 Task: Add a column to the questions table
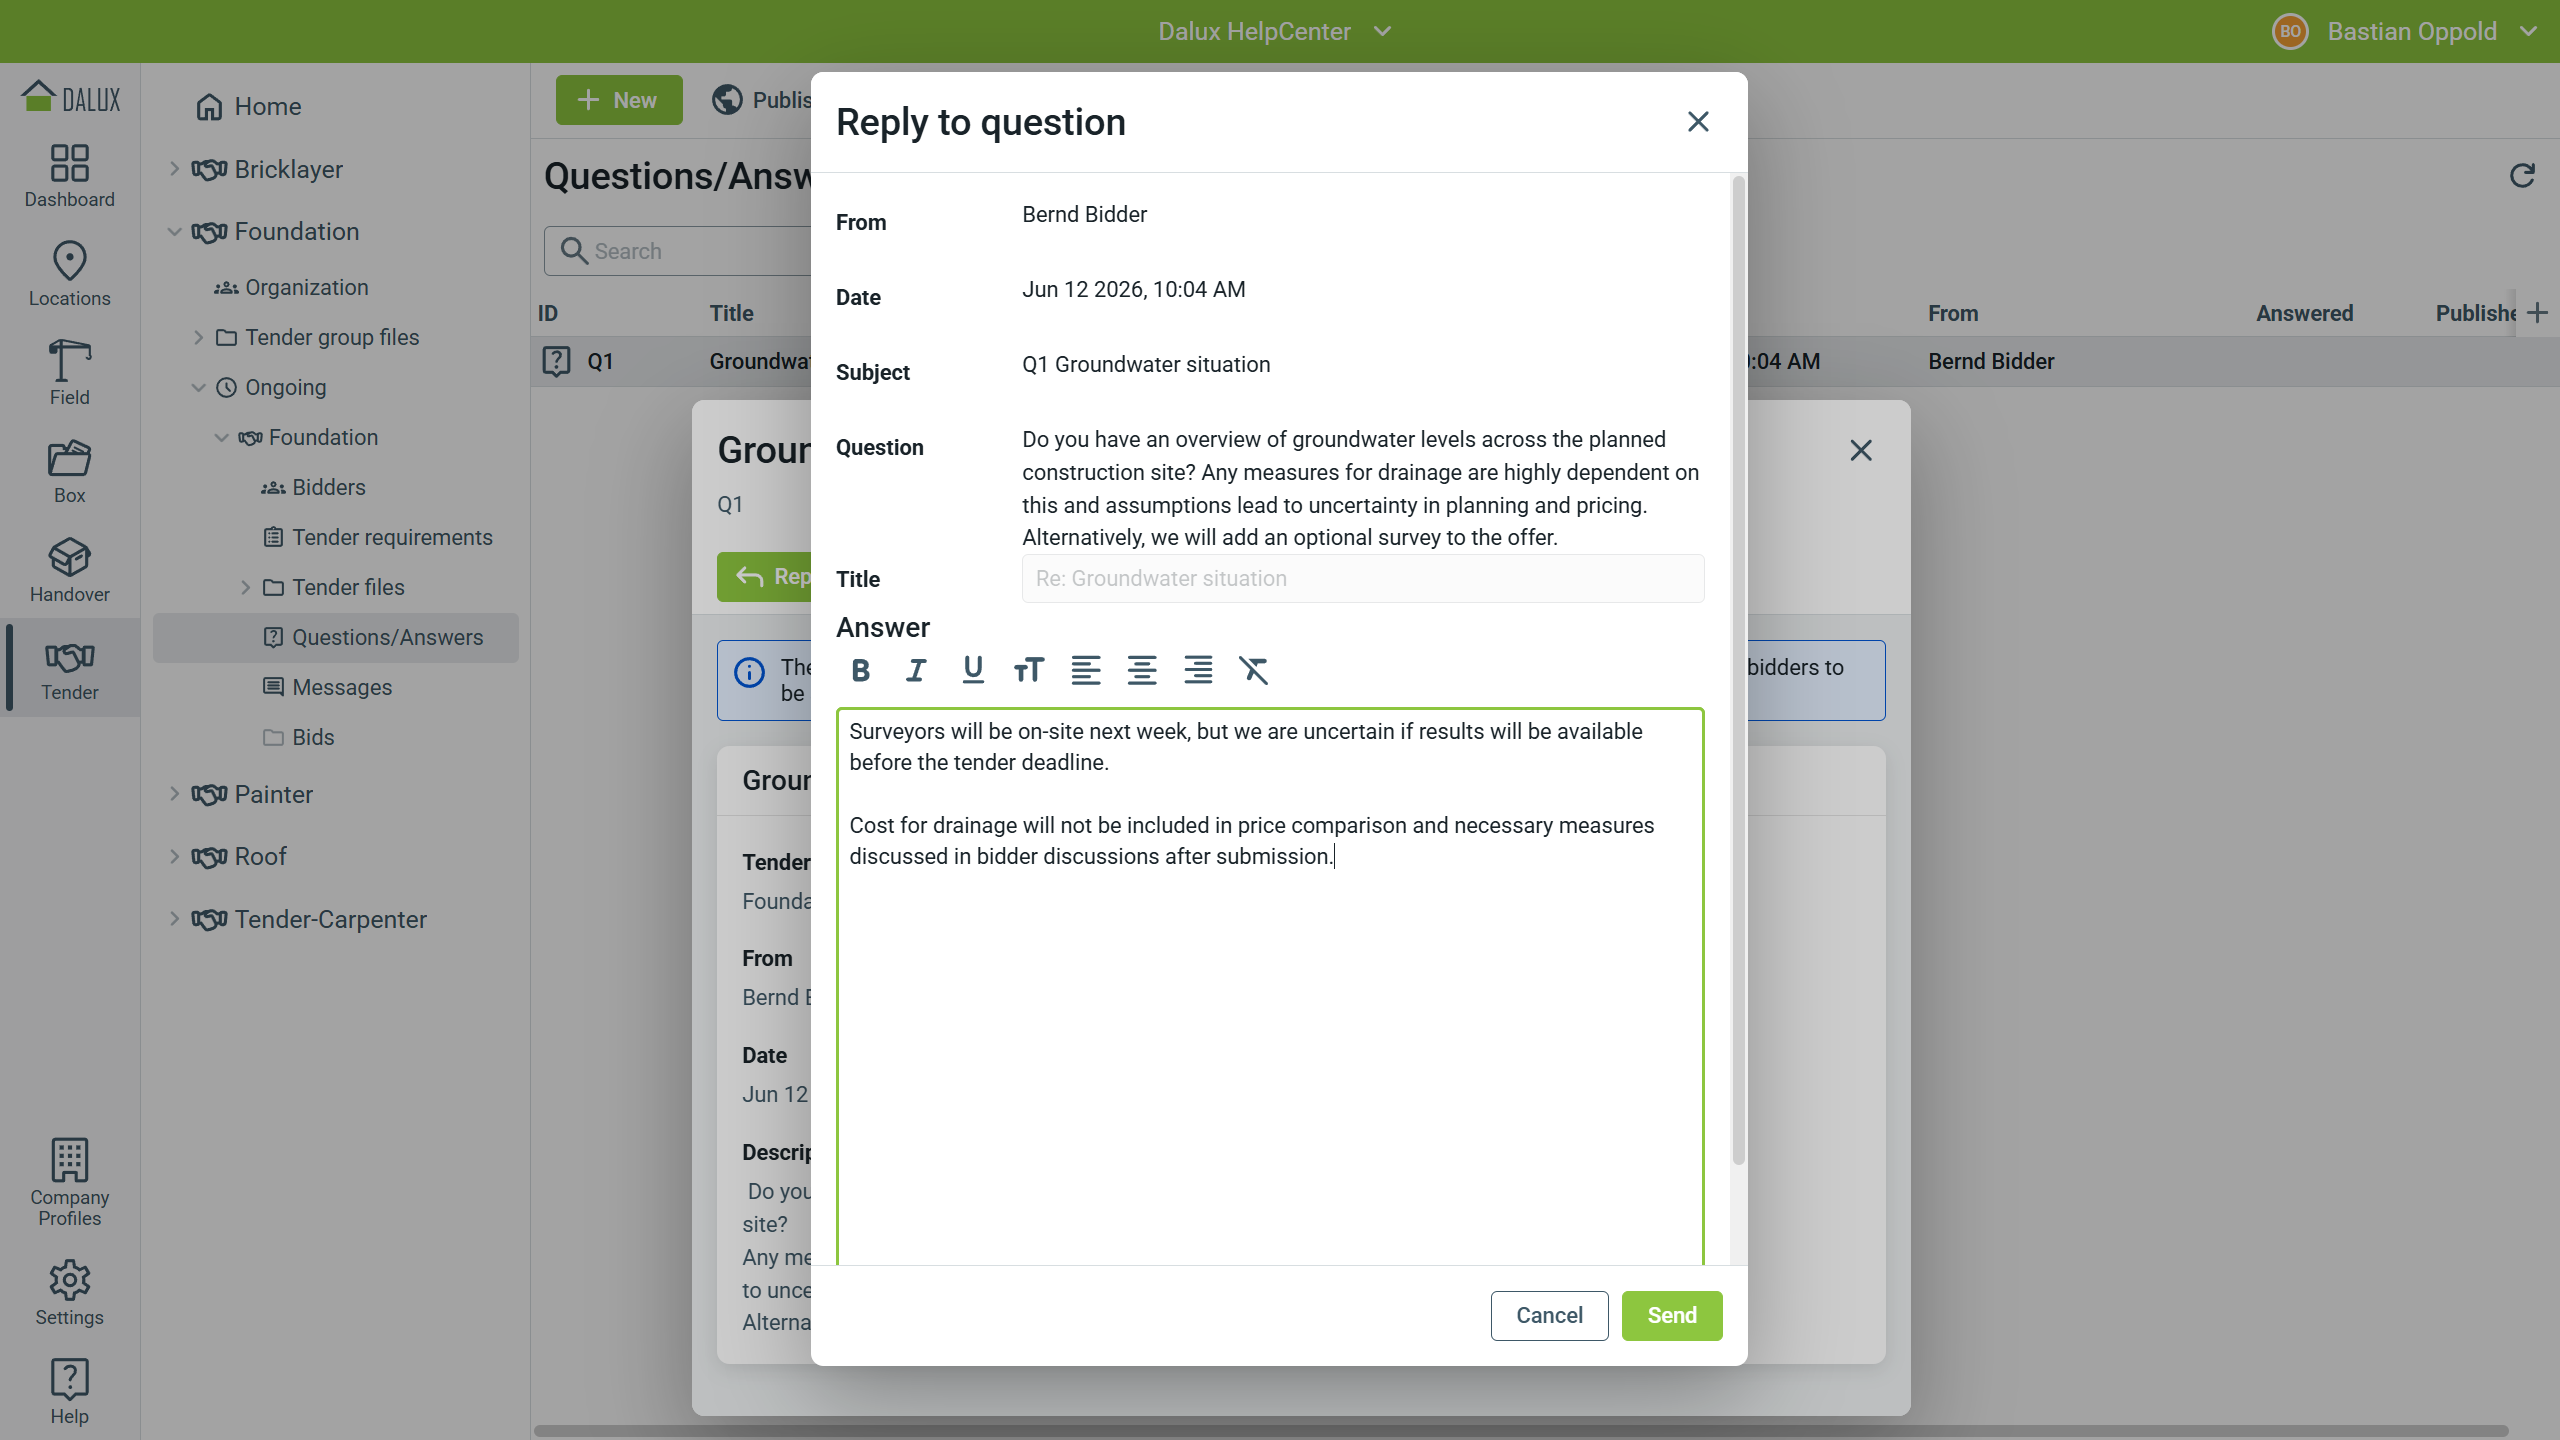pyautogui.click(x=2537, y=313)
